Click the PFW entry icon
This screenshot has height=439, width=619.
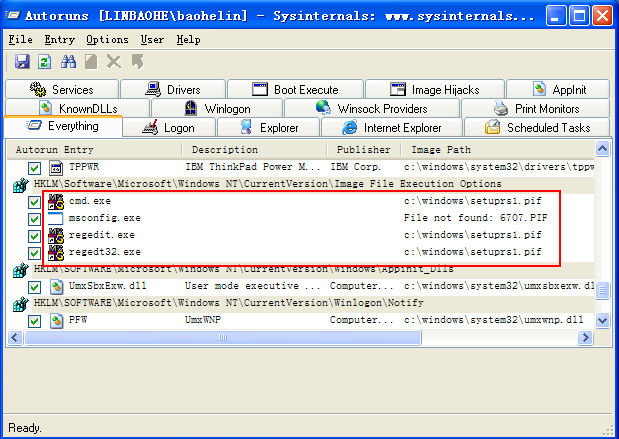pyautogui.click(x=56, y=321)
